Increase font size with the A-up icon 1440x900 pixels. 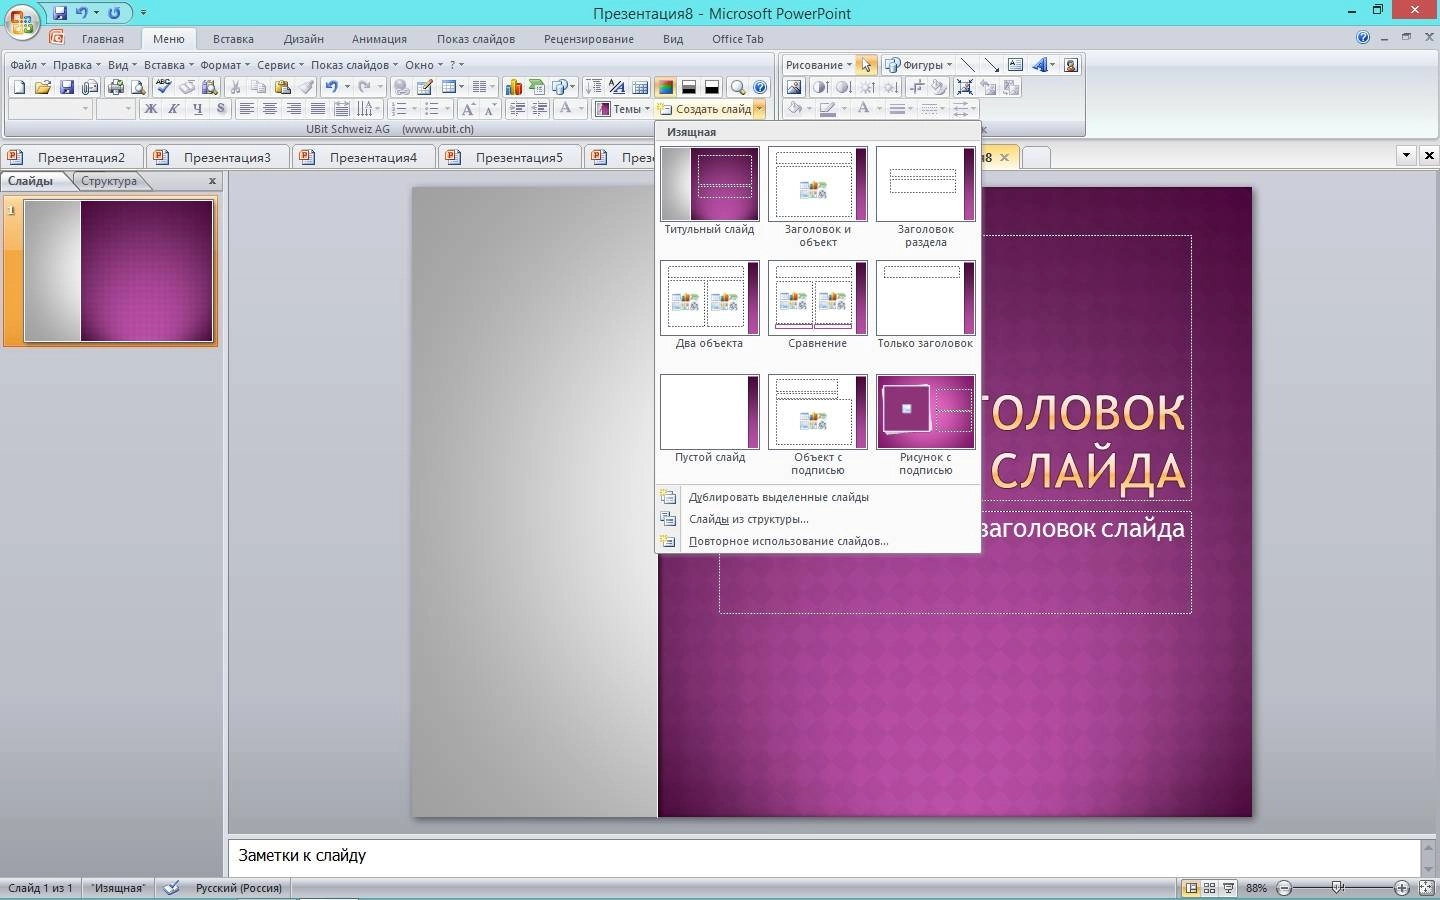click(467, 109)
